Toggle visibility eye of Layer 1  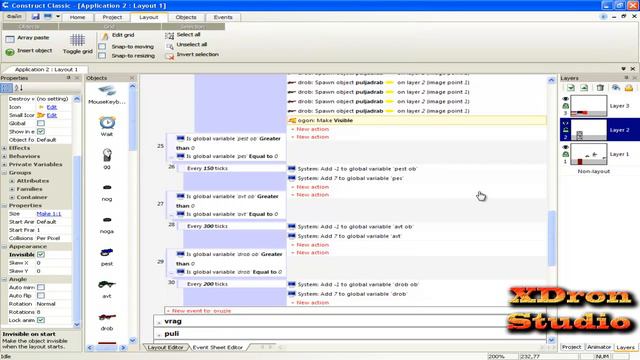coord(565,147)
